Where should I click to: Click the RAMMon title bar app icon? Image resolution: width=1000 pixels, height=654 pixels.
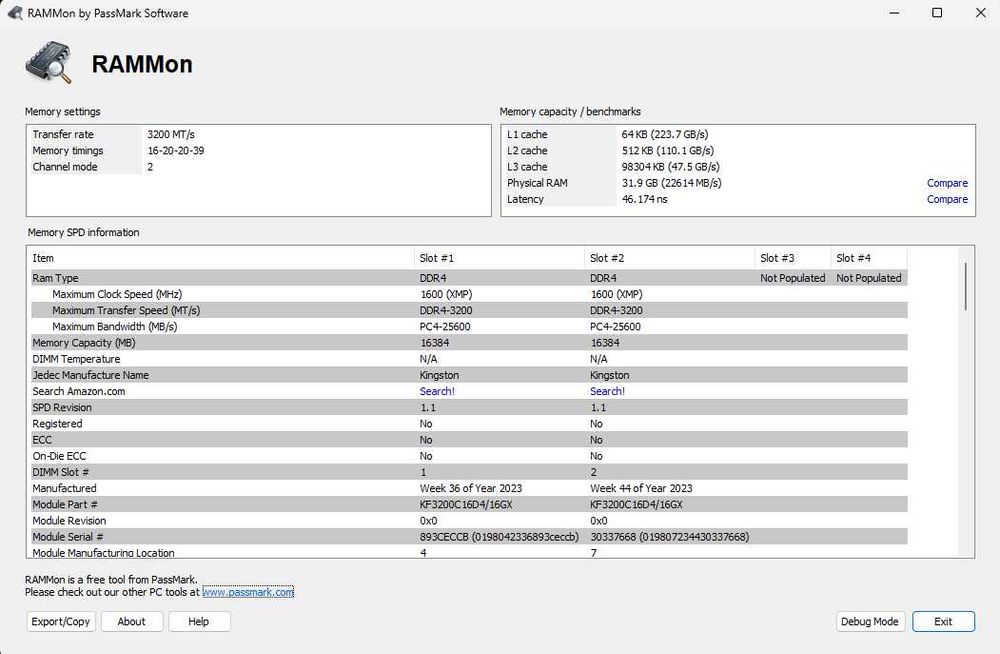point(15,13)
